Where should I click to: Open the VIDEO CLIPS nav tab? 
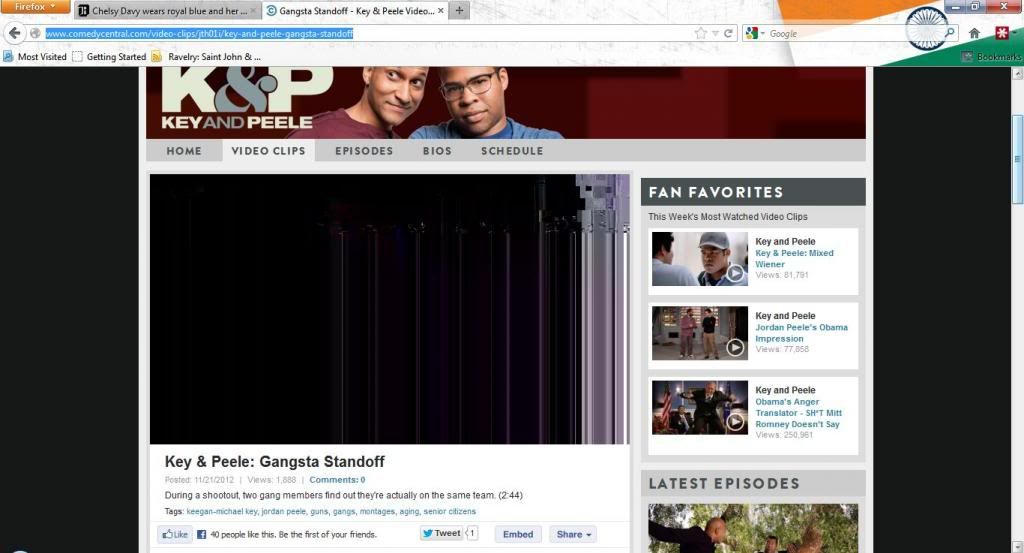(x=268, y=151)
